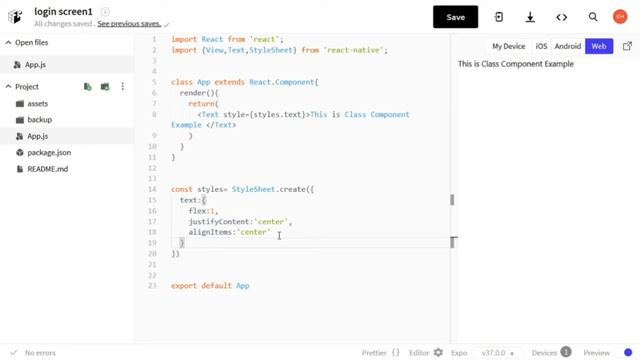Click the login screen1 project title
640x360 pixels.
click(x=63, y=11)
